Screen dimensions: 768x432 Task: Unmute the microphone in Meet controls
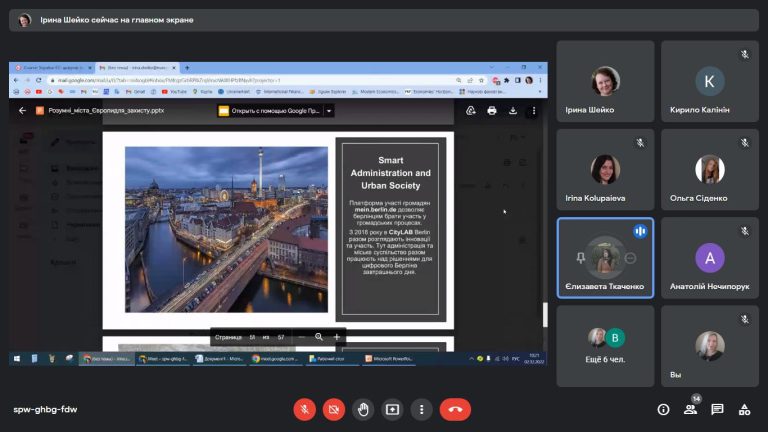[x=304, y=409]
